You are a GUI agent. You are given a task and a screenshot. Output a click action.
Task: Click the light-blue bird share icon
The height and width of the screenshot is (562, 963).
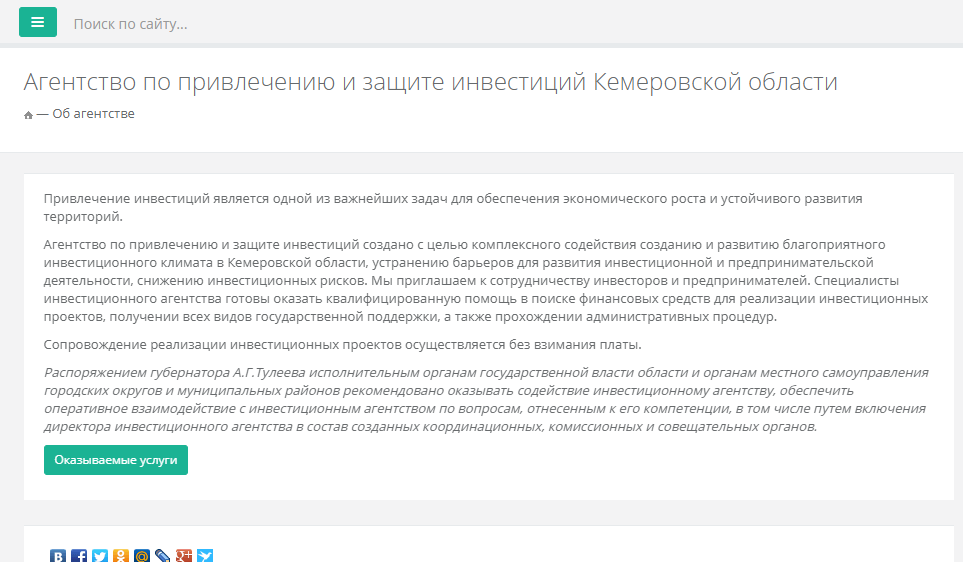coord(205,556)
